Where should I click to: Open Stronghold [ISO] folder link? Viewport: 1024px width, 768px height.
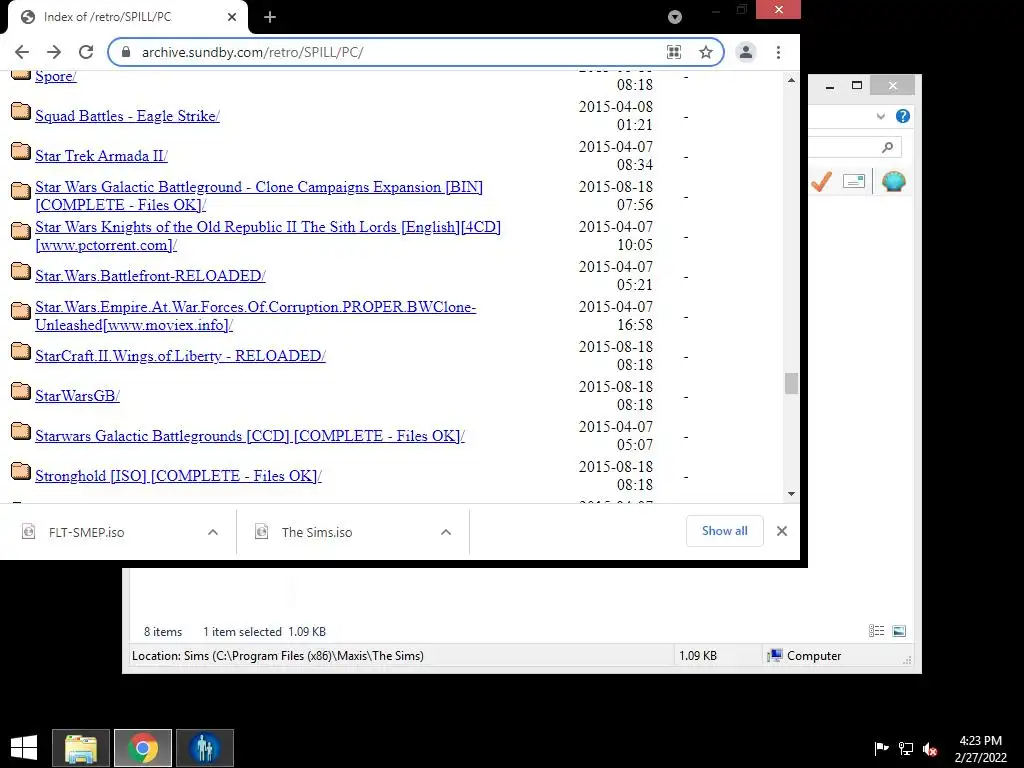click(178, 475)
